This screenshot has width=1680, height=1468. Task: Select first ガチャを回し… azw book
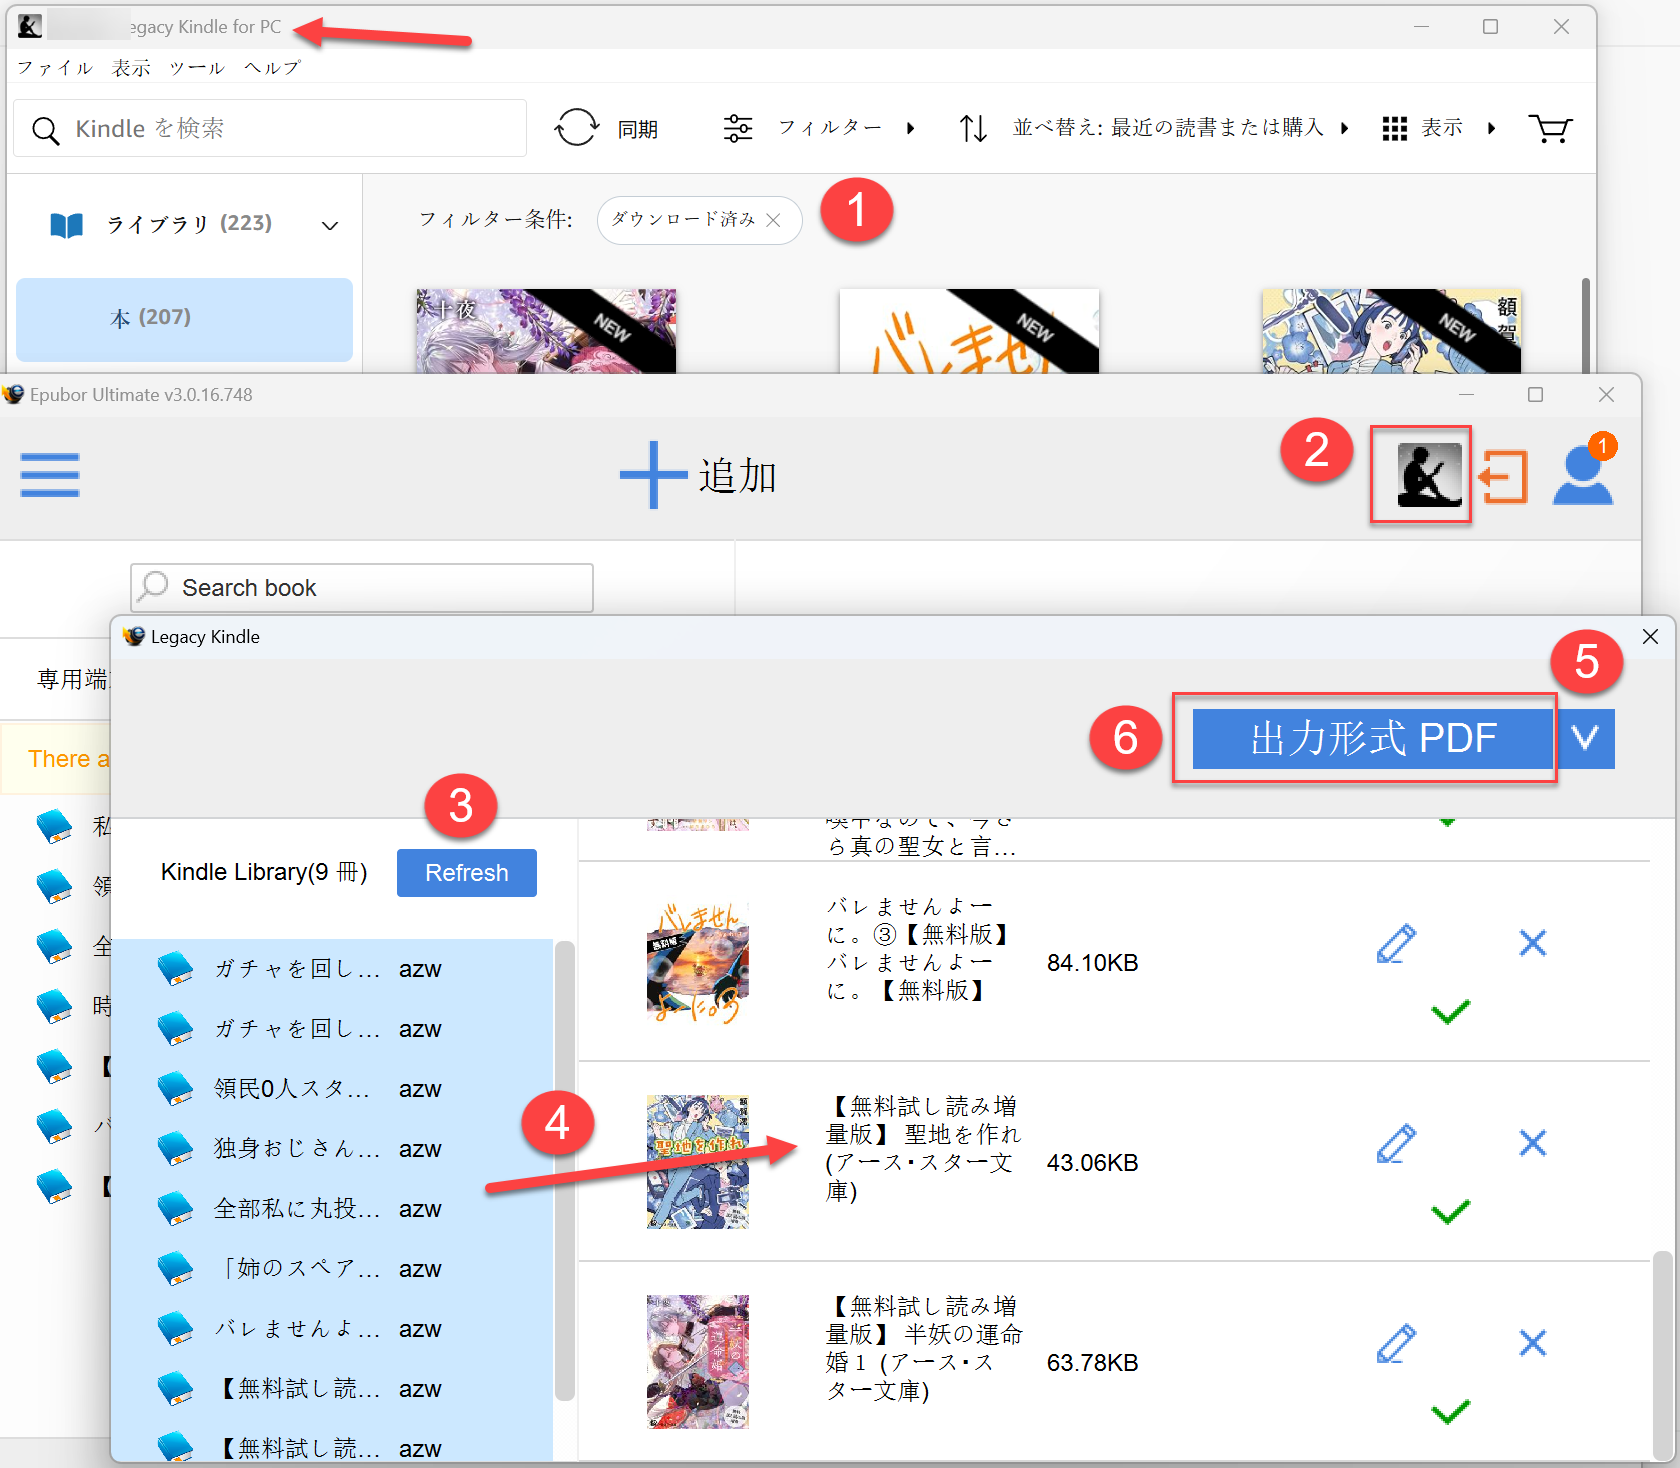click(332, 969)
